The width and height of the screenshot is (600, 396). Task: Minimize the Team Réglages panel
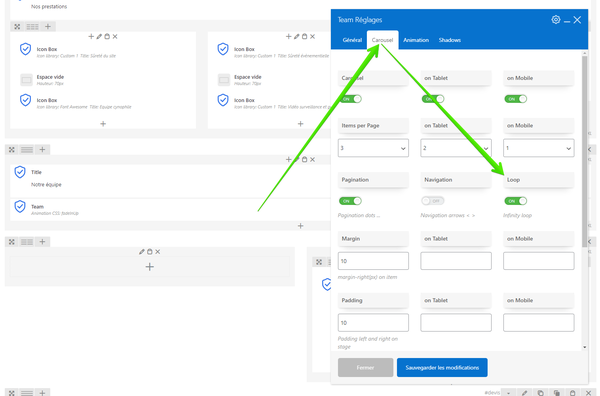point(567,21)
